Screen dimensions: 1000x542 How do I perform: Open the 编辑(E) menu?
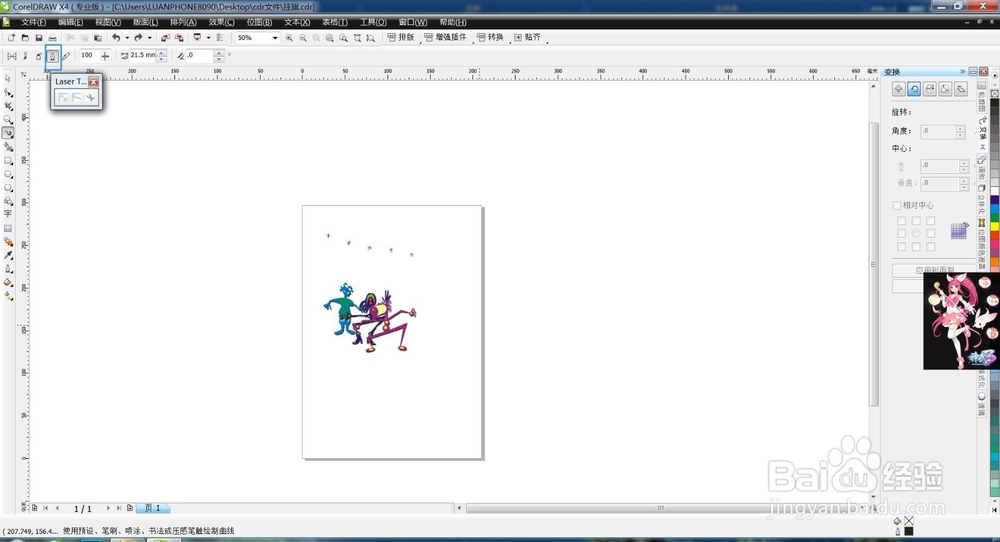point(70,22)
